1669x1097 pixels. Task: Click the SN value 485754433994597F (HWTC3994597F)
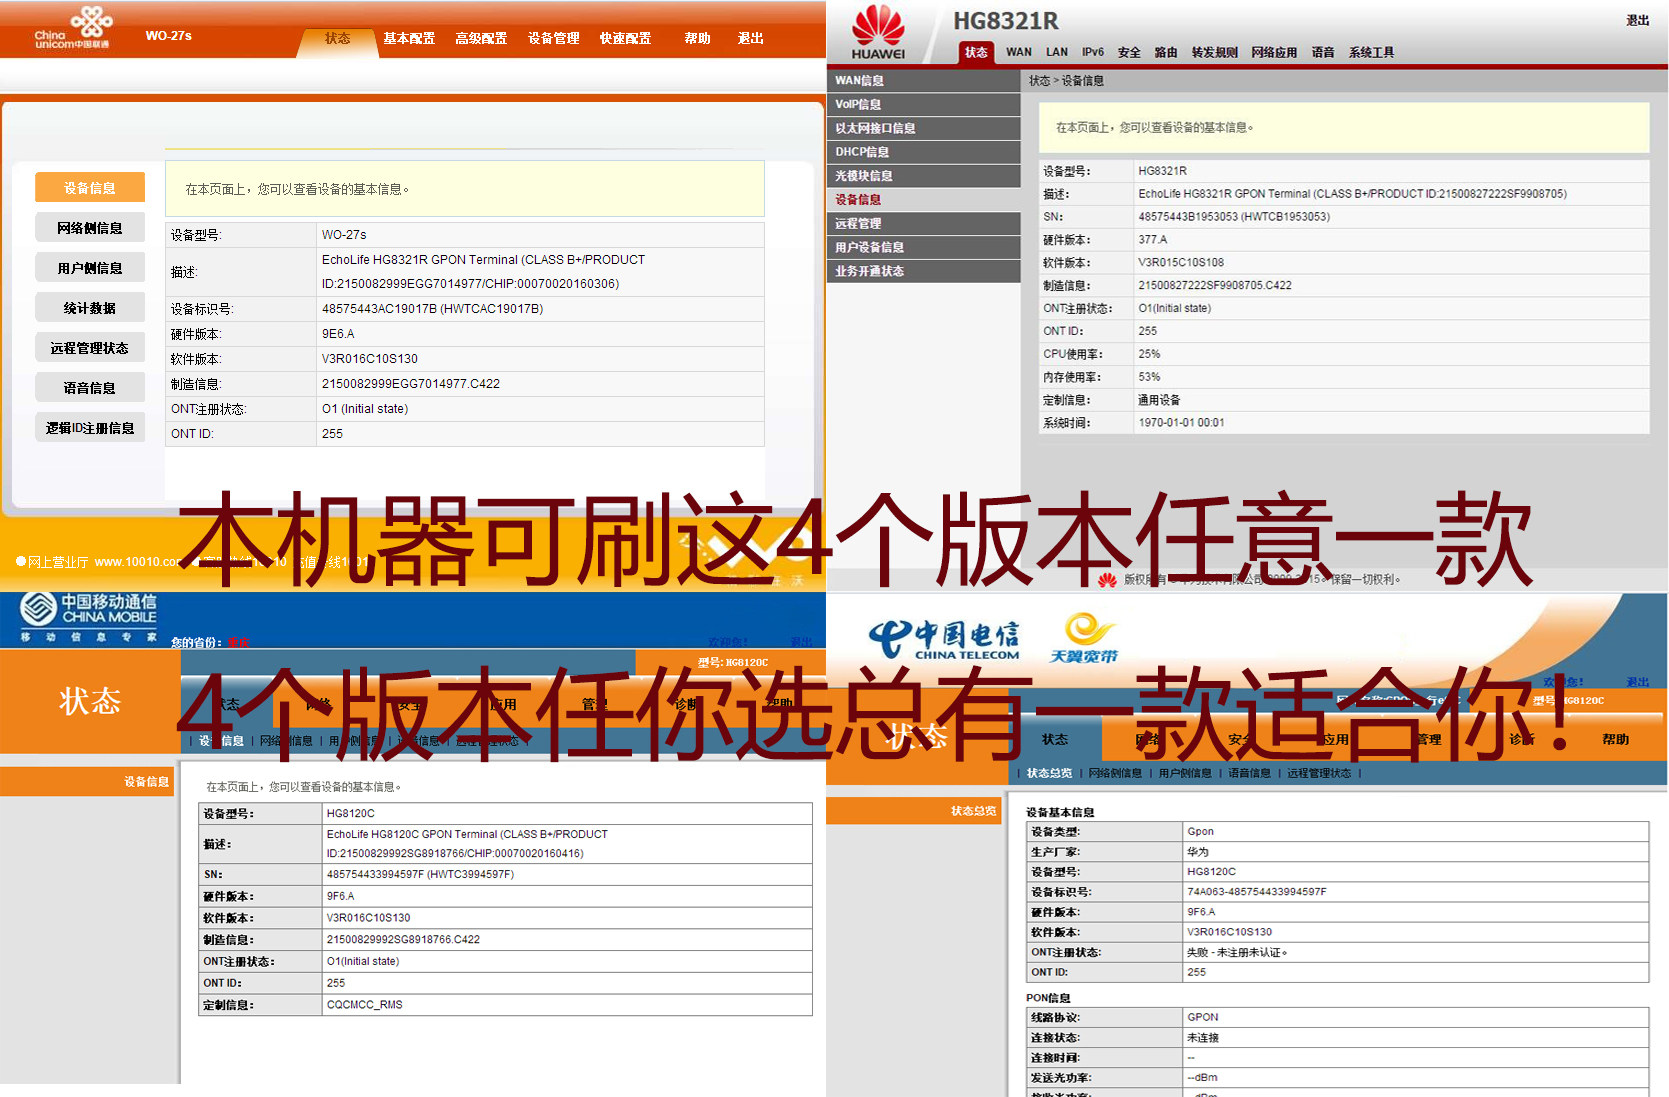420,874
